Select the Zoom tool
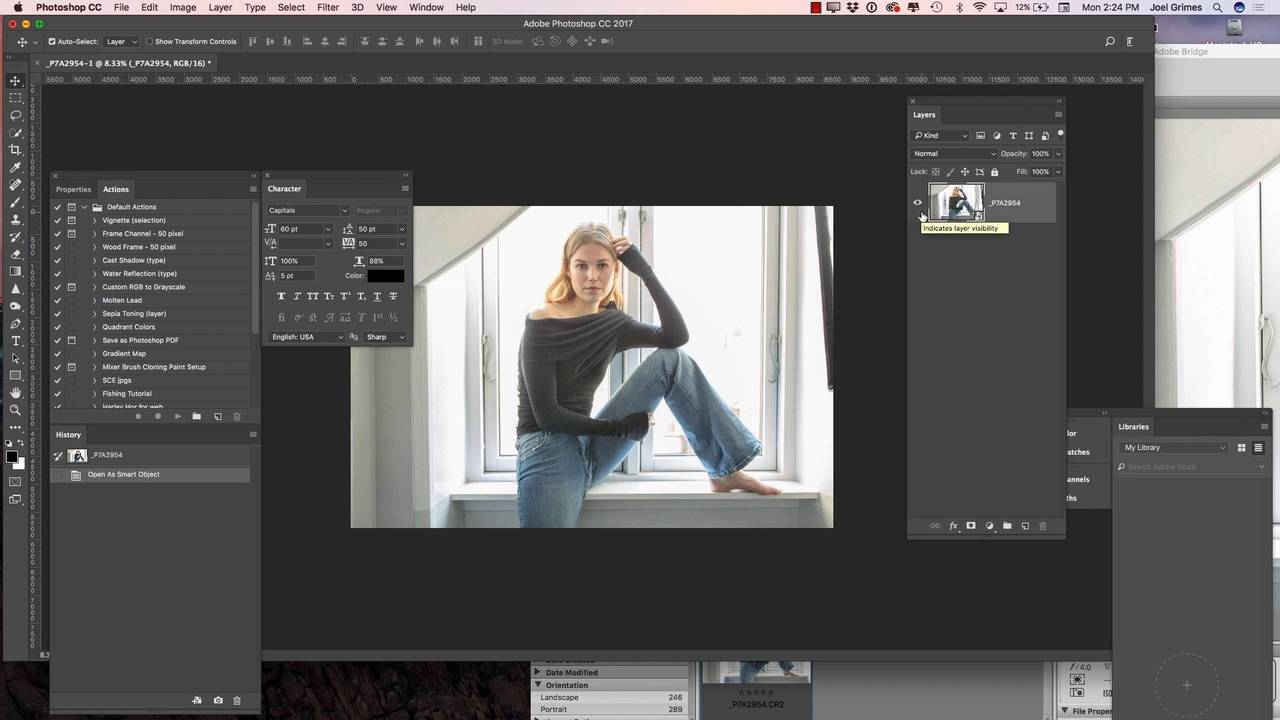The height and width of the screenshot is (720, 1280). click(x=15, y=410)
